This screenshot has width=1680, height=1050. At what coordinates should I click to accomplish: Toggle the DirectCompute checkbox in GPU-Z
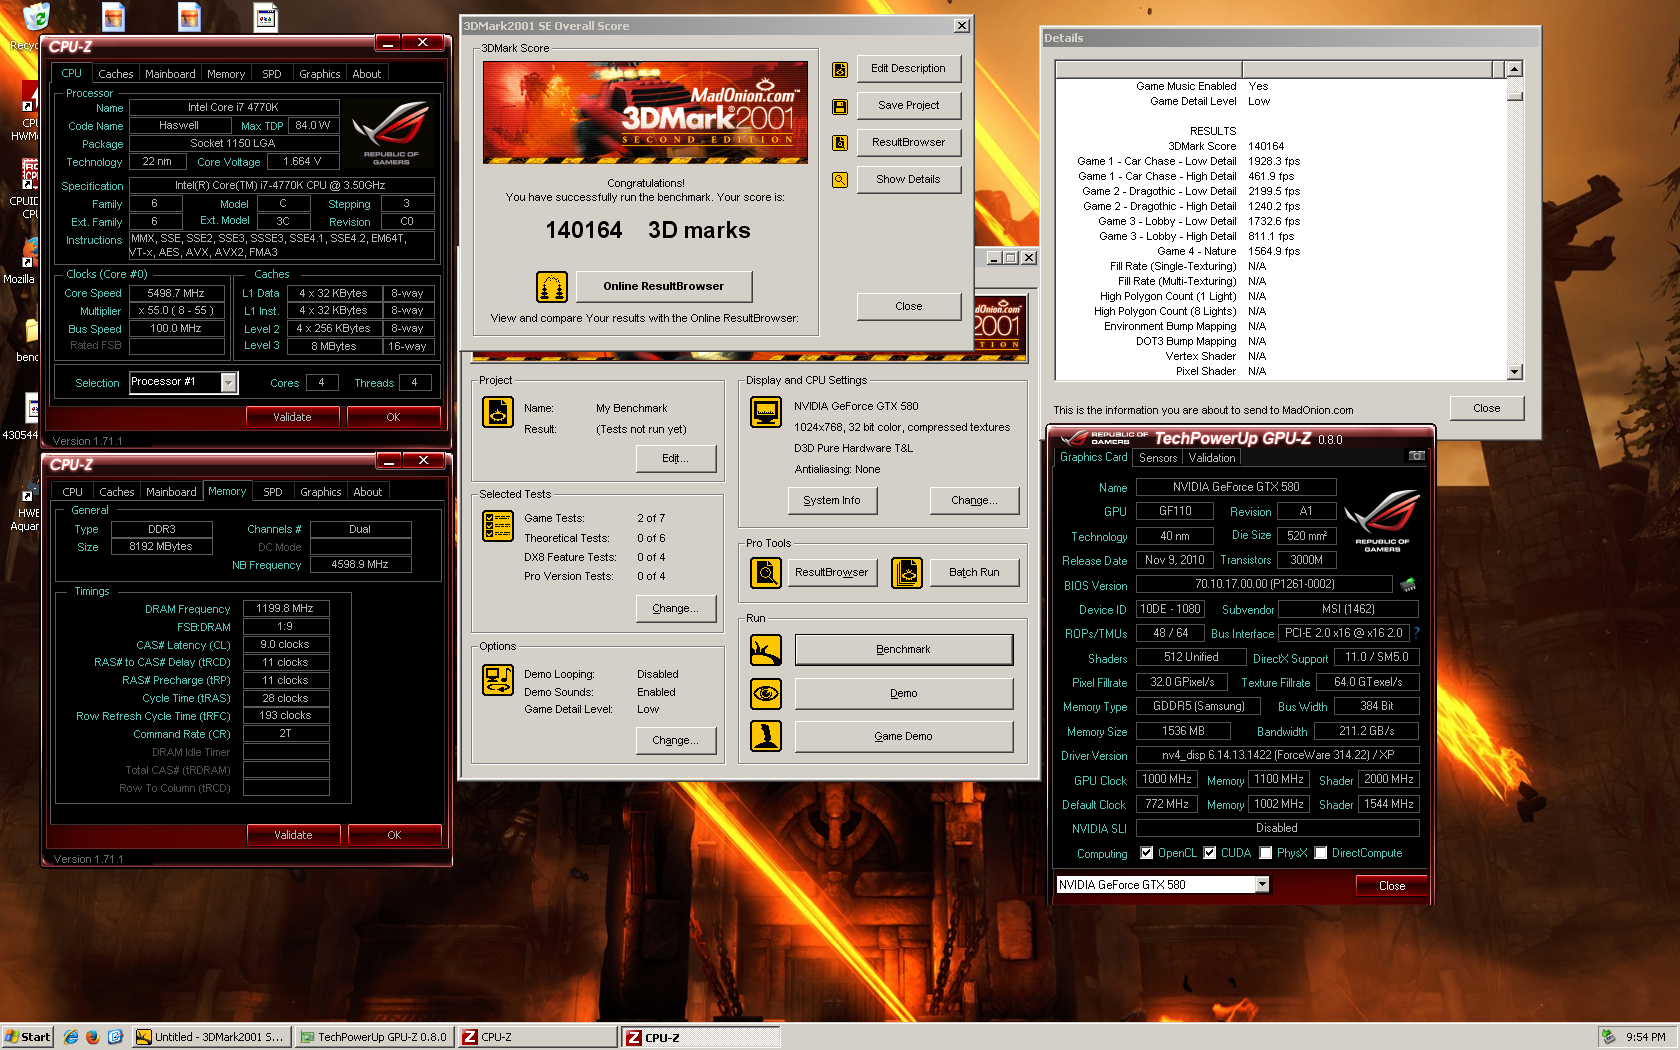[1321, 853]
